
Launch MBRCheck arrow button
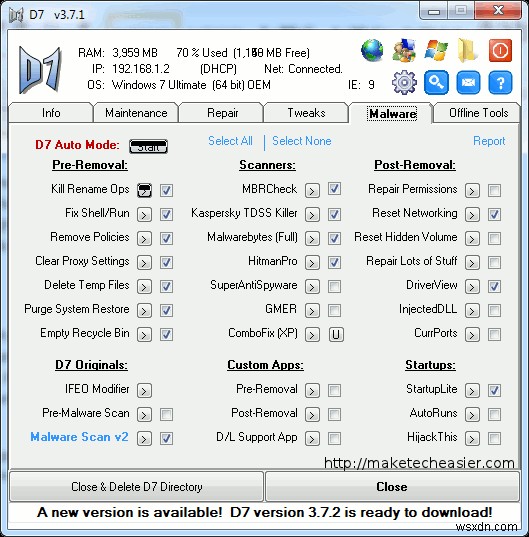pyautogui.click(x=312, y=190)
